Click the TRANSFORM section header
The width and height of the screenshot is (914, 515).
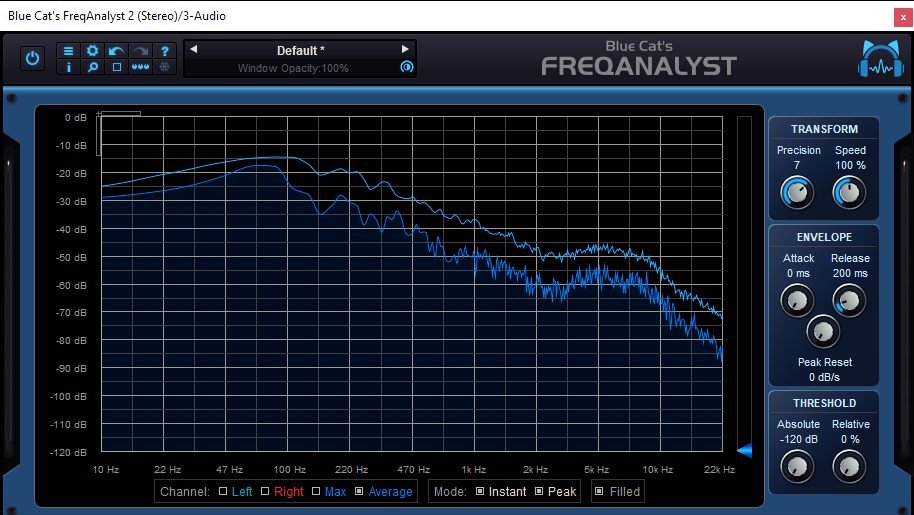824,129
